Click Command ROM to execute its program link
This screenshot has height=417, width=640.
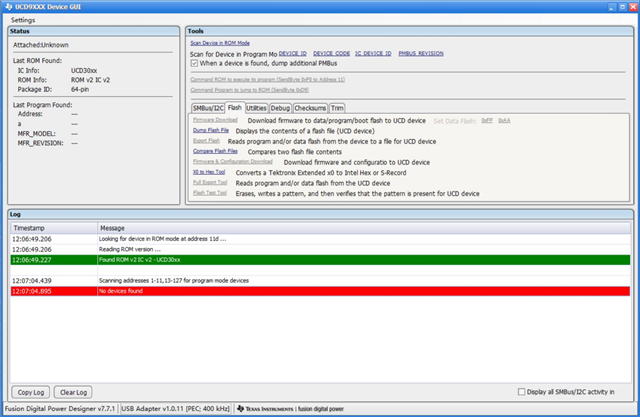click(x=267, y=80)
